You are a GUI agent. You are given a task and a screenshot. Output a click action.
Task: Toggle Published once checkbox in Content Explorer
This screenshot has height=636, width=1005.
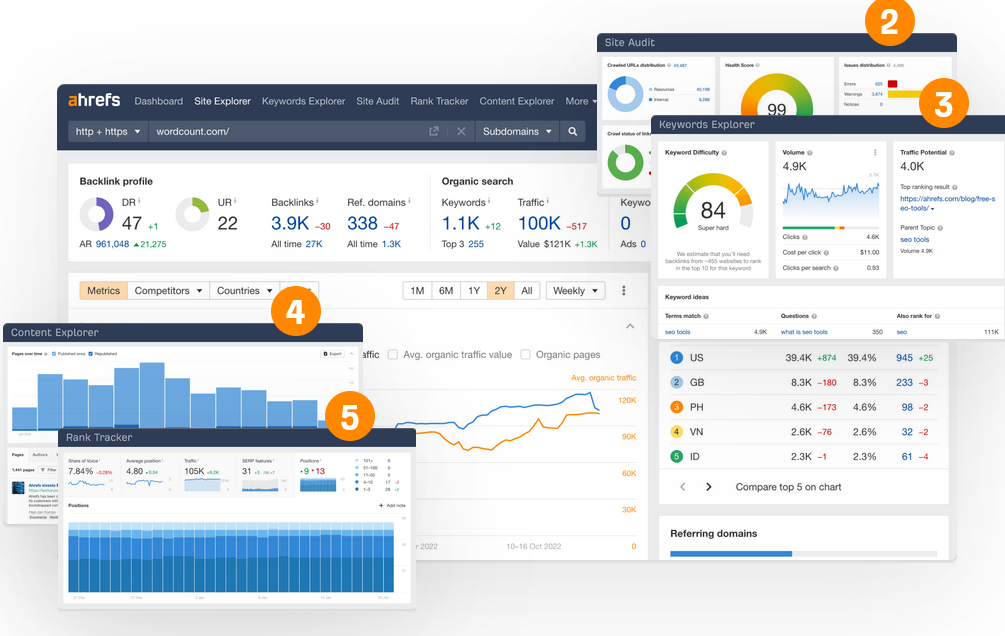[x=54, y=354]
